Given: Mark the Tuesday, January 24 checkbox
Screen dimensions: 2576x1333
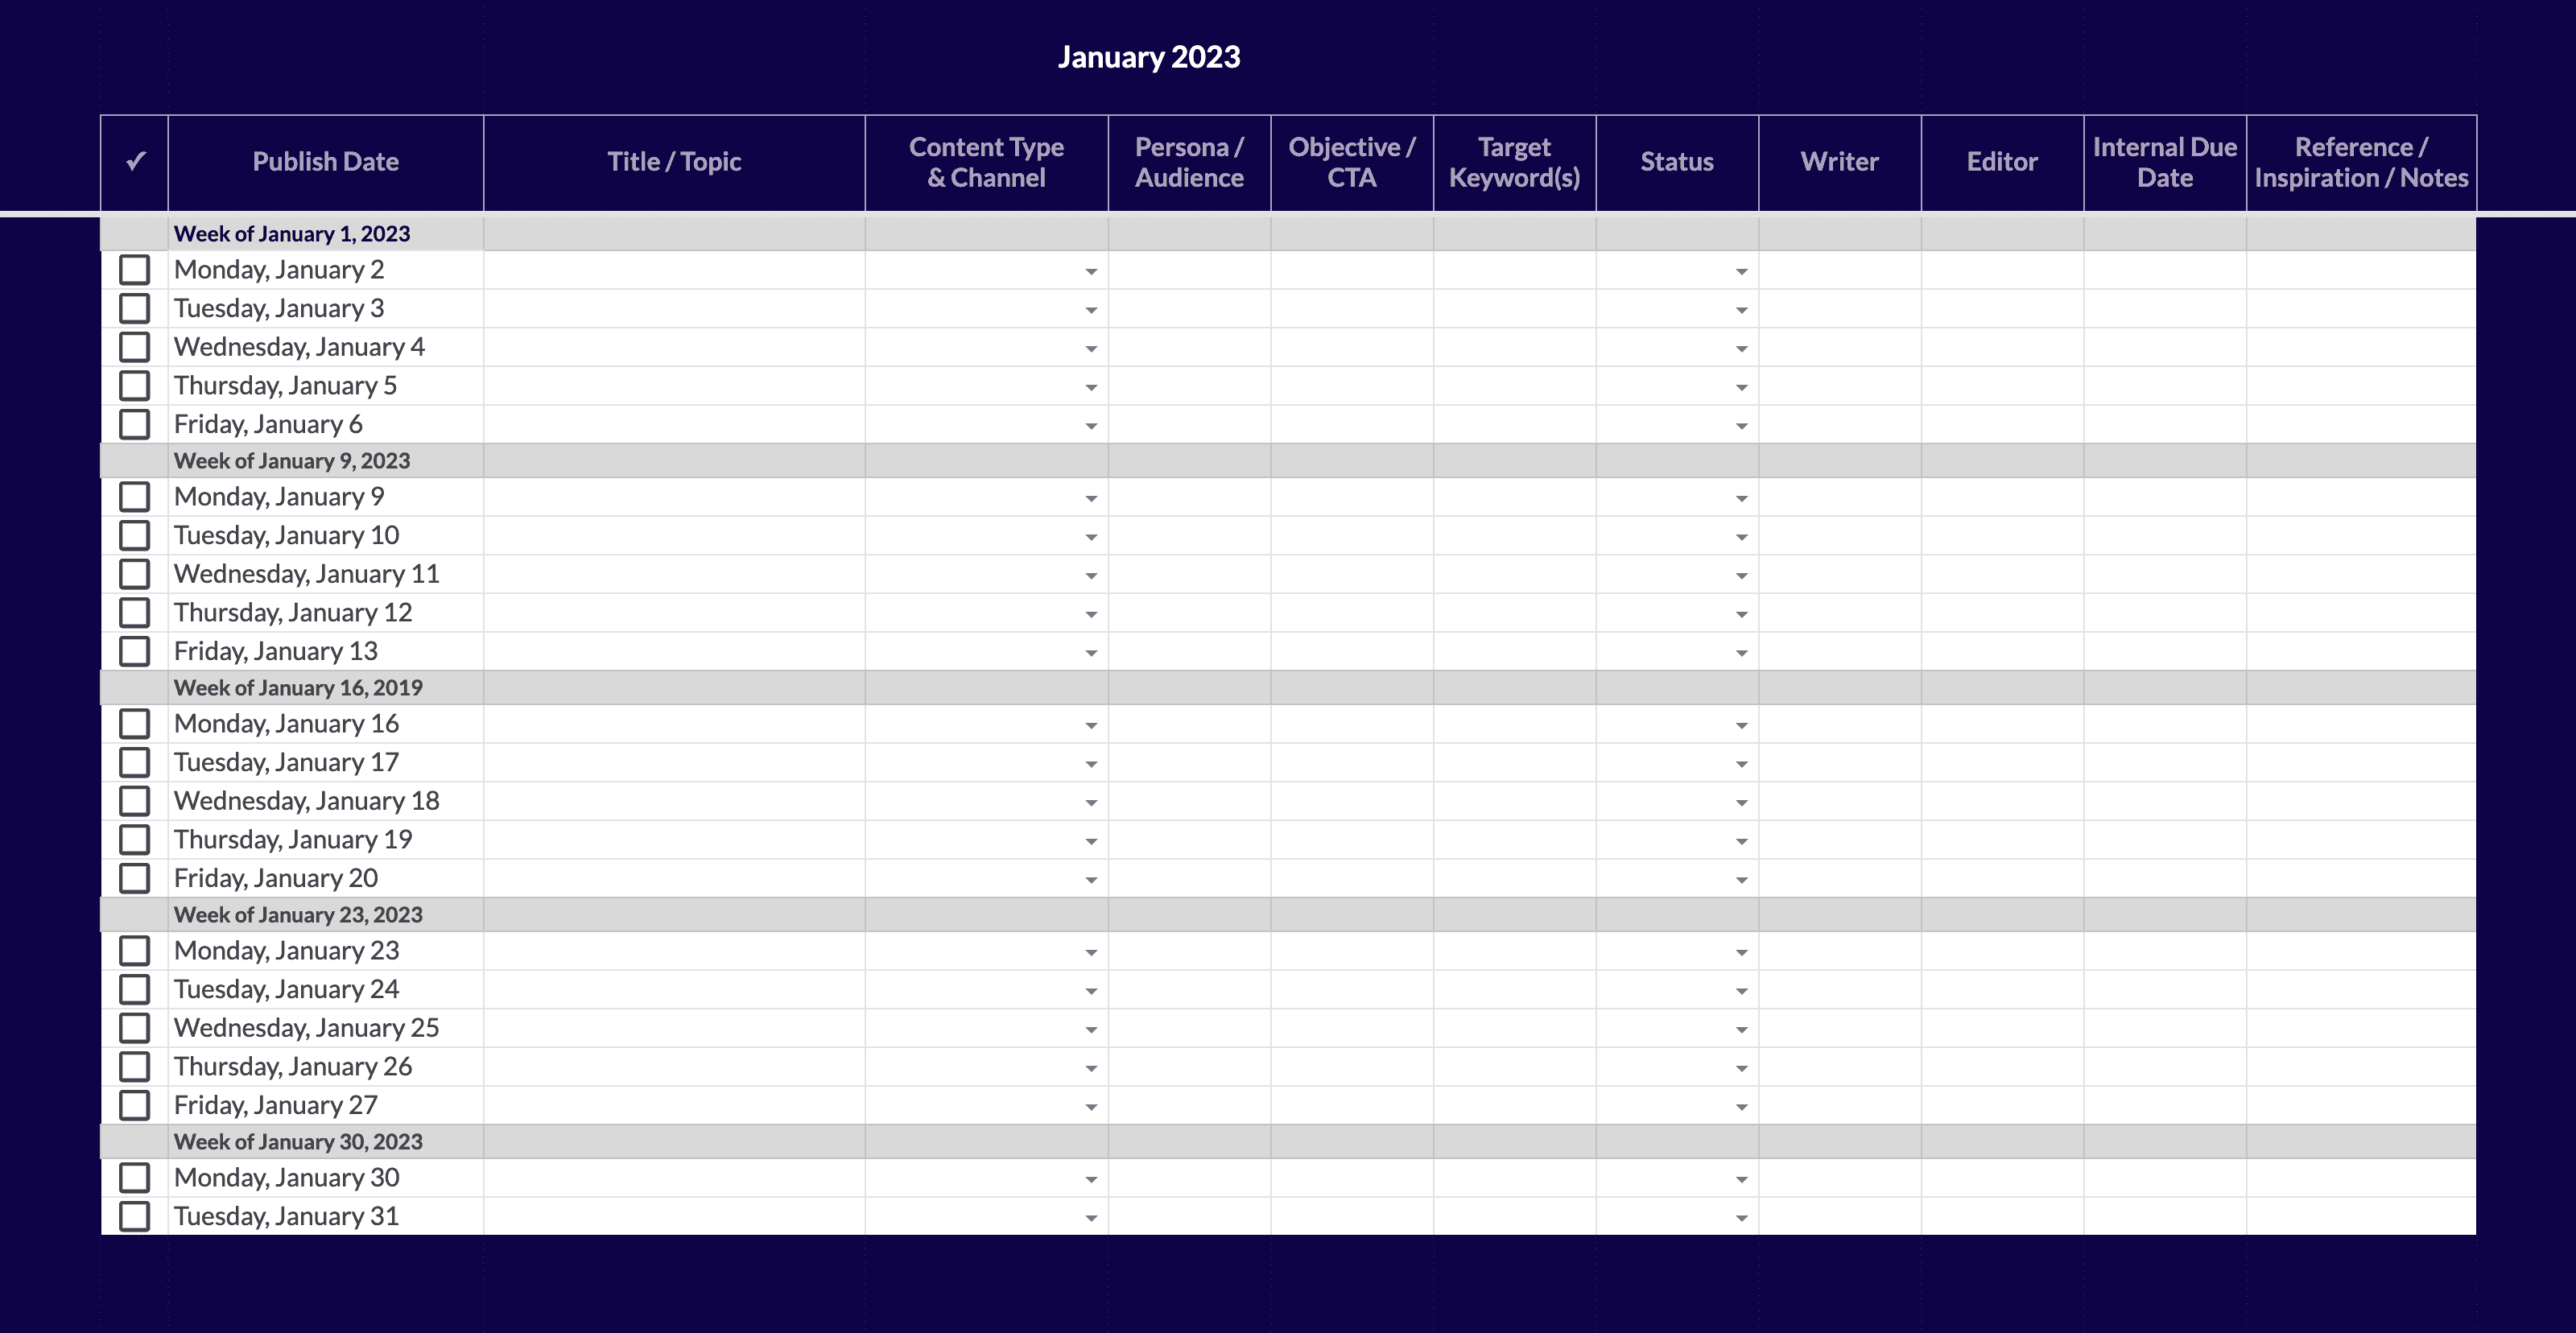Looking at the screenshot, I should coord(134,989).
